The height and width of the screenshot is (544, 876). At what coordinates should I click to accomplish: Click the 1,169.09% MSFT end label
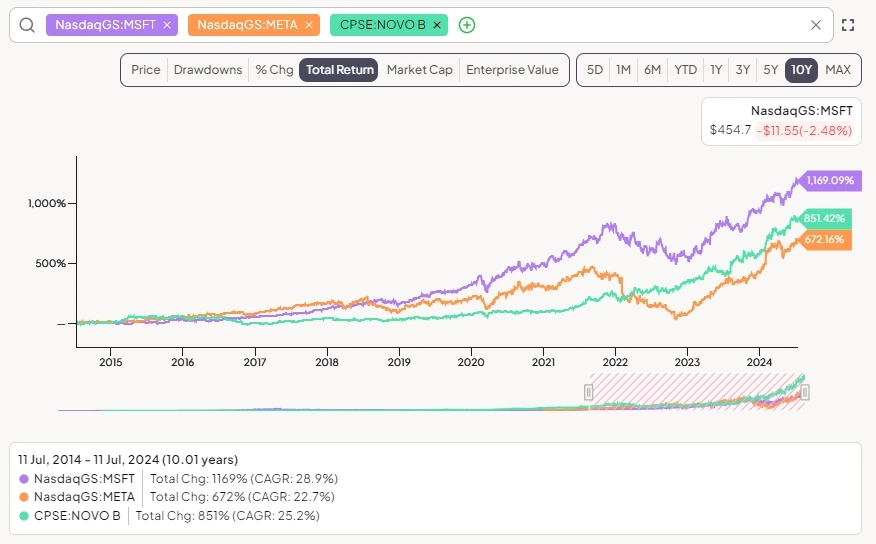point(830,180)
